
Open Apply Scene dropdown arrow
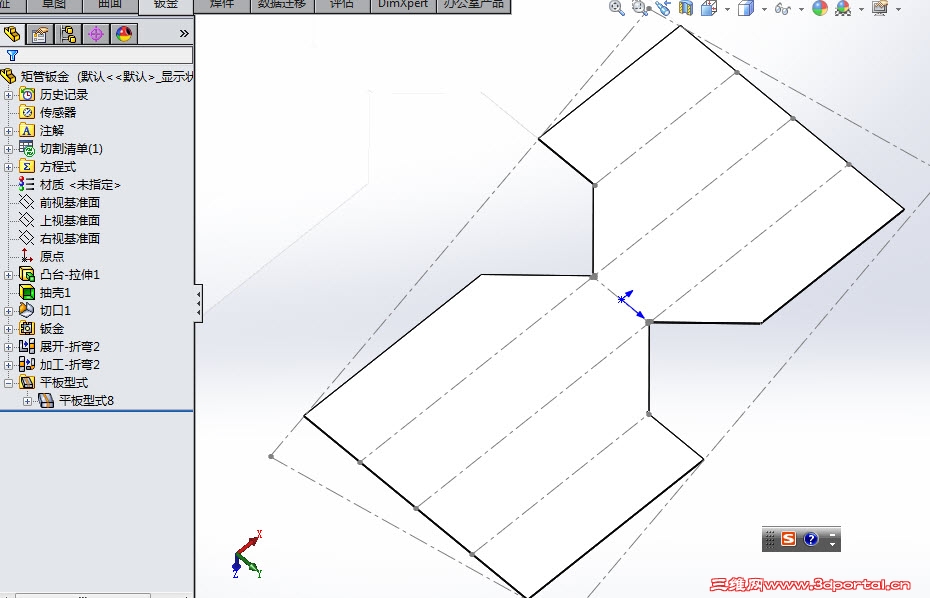(x=861, y=9)
